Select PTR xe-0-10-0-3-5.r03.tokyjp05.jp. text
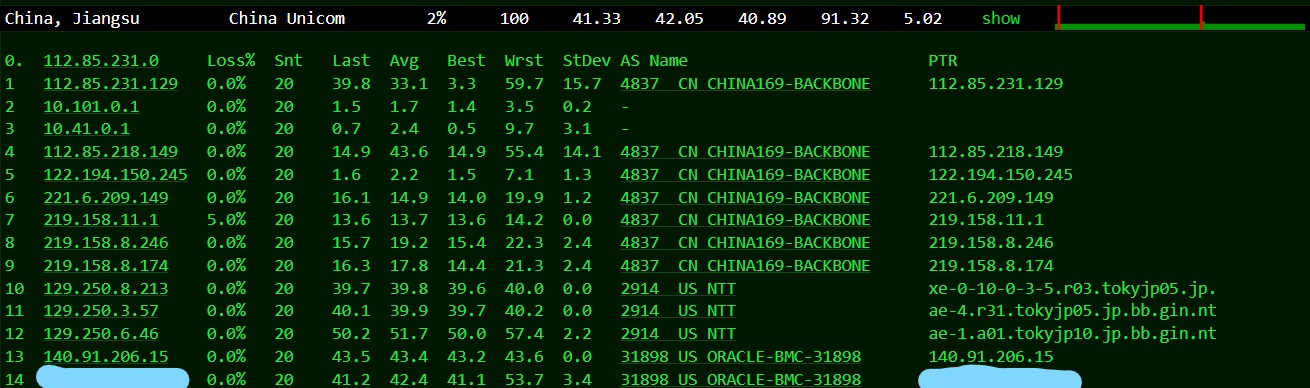Screen dimensions: 1310x388 (1072, 288)
